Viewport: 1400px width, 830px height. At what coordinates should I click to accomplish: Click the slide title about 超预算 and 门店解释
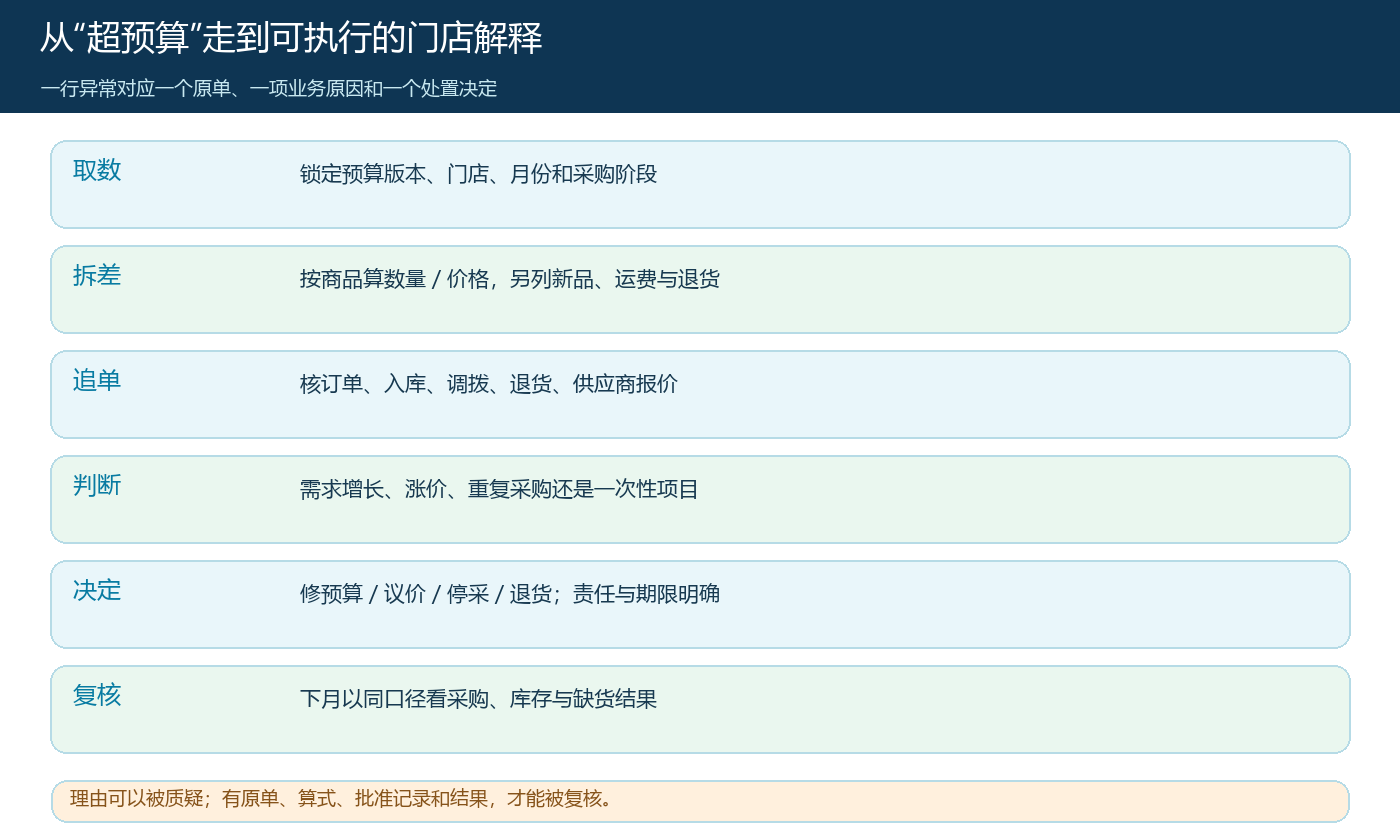pyautogui.click(x=291, y=39)
